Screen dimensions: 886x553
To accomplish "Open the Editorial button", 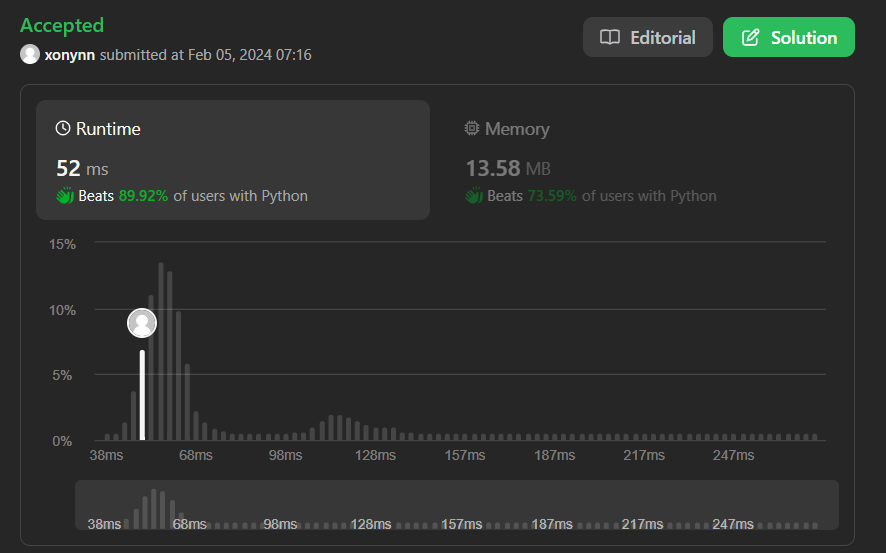I will pyautogui.click(x=648, y=37).
